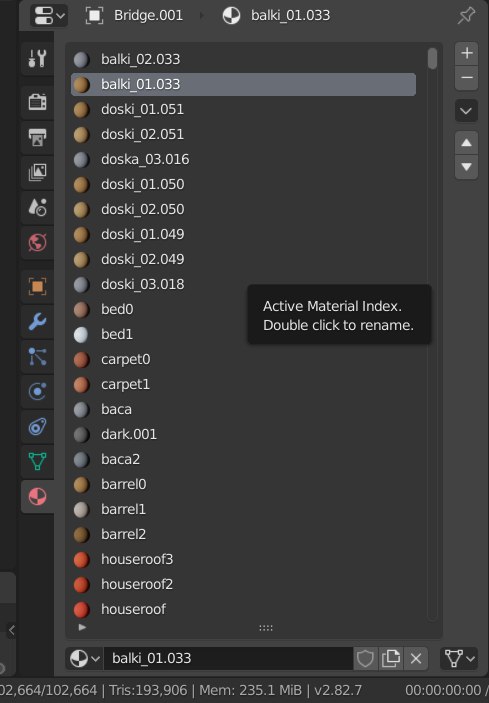Image resolution: width=489 pixels, height=703 pixels.
Task: Click the bed1 white material preview sphere
Action: pyautogui.click(x=81, y=334)
